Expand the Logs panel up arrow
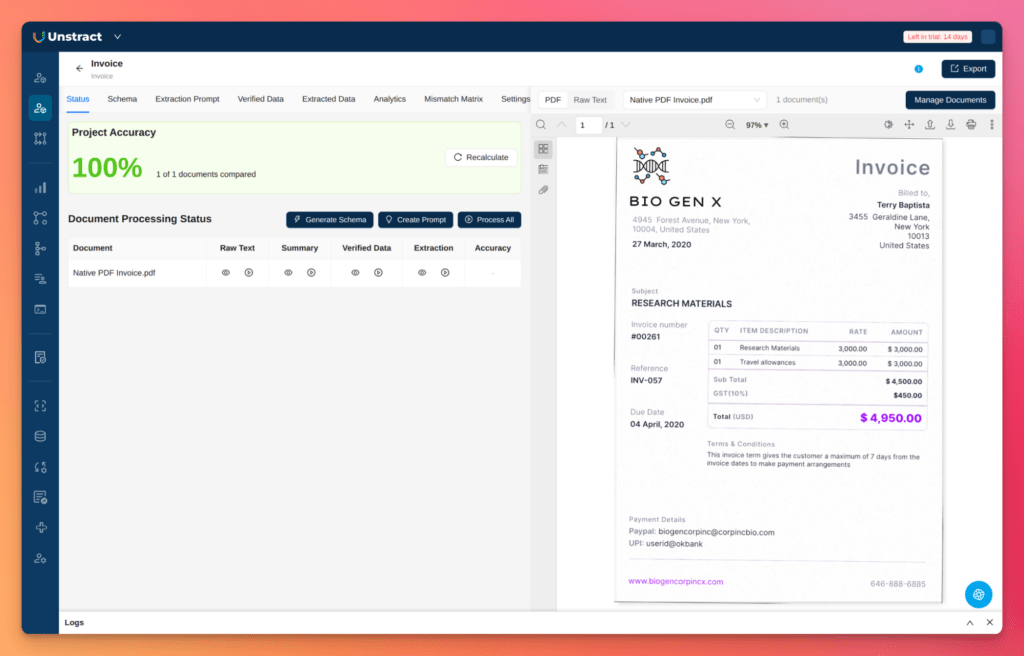The image size is (1024, 656). [x=970, y=623]
